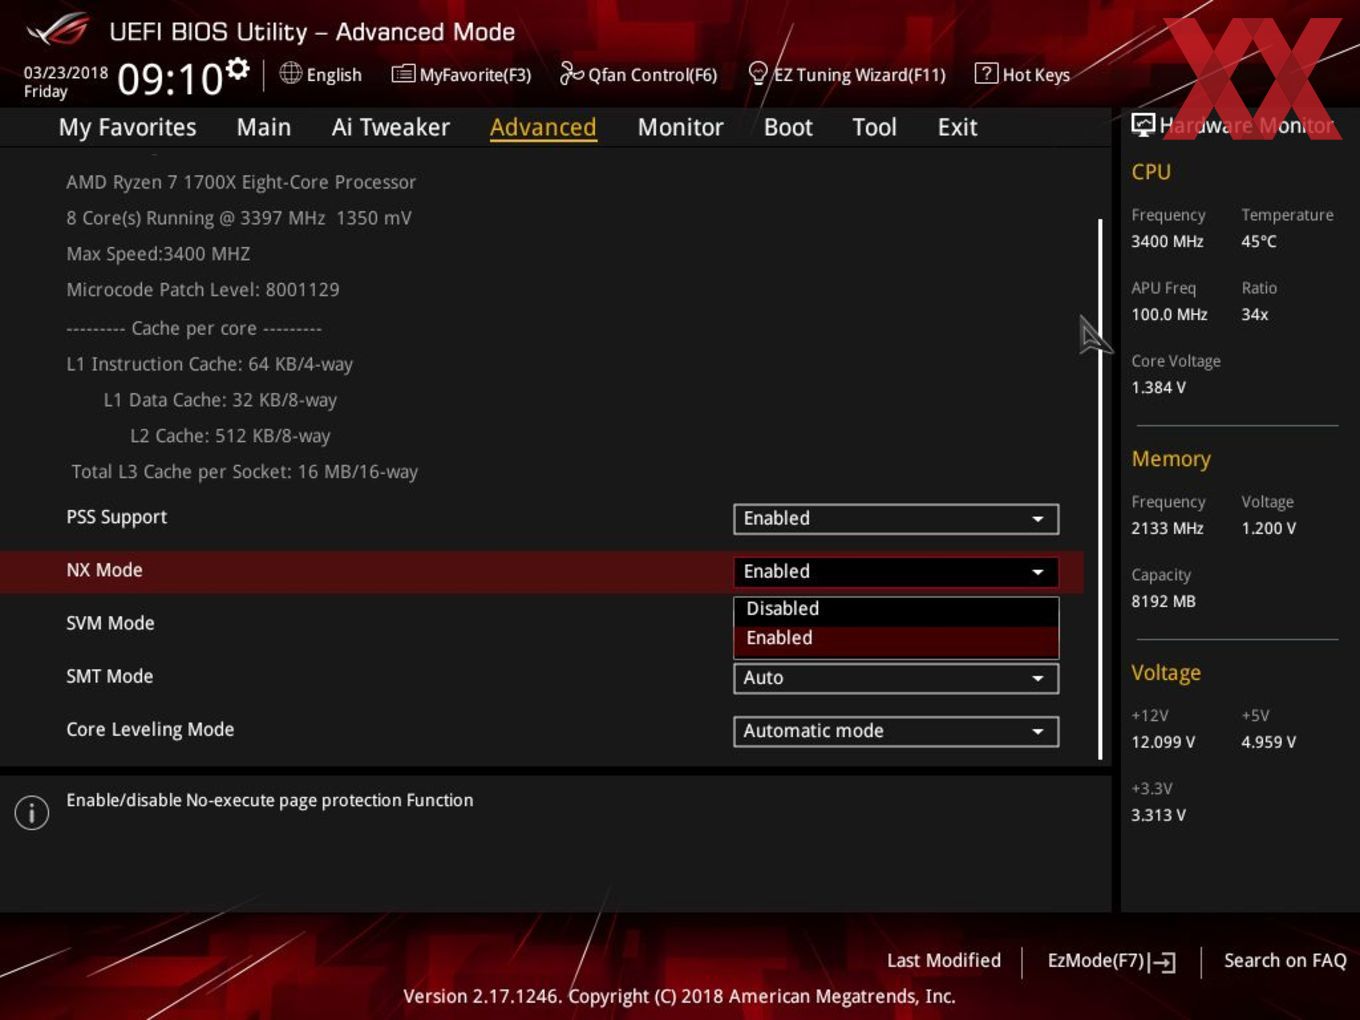Click the MyFavorite list icon
Viewport: 1360px width, 1020px height.
[x=403, y=73]
